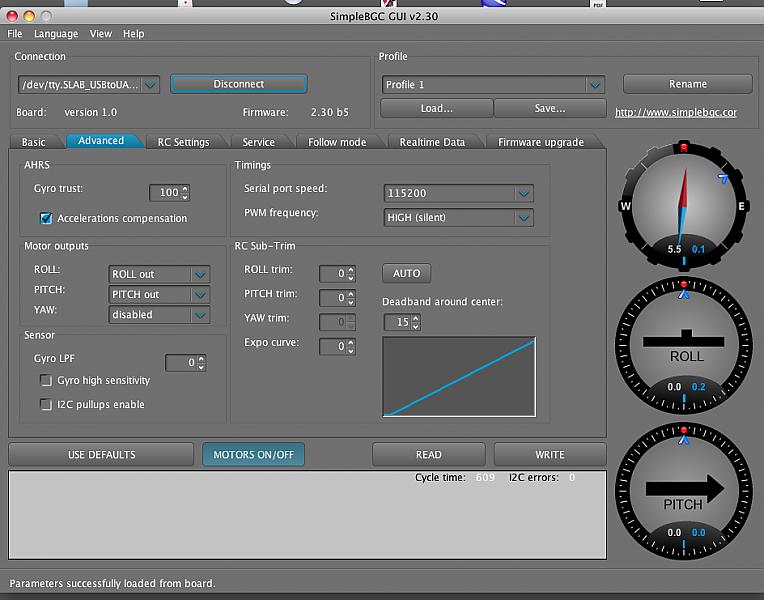Image resolution: width=764 pixels, height=600 pixels.
Task: Click the PITCH trim value field
Action: click(x=333, y=298)
